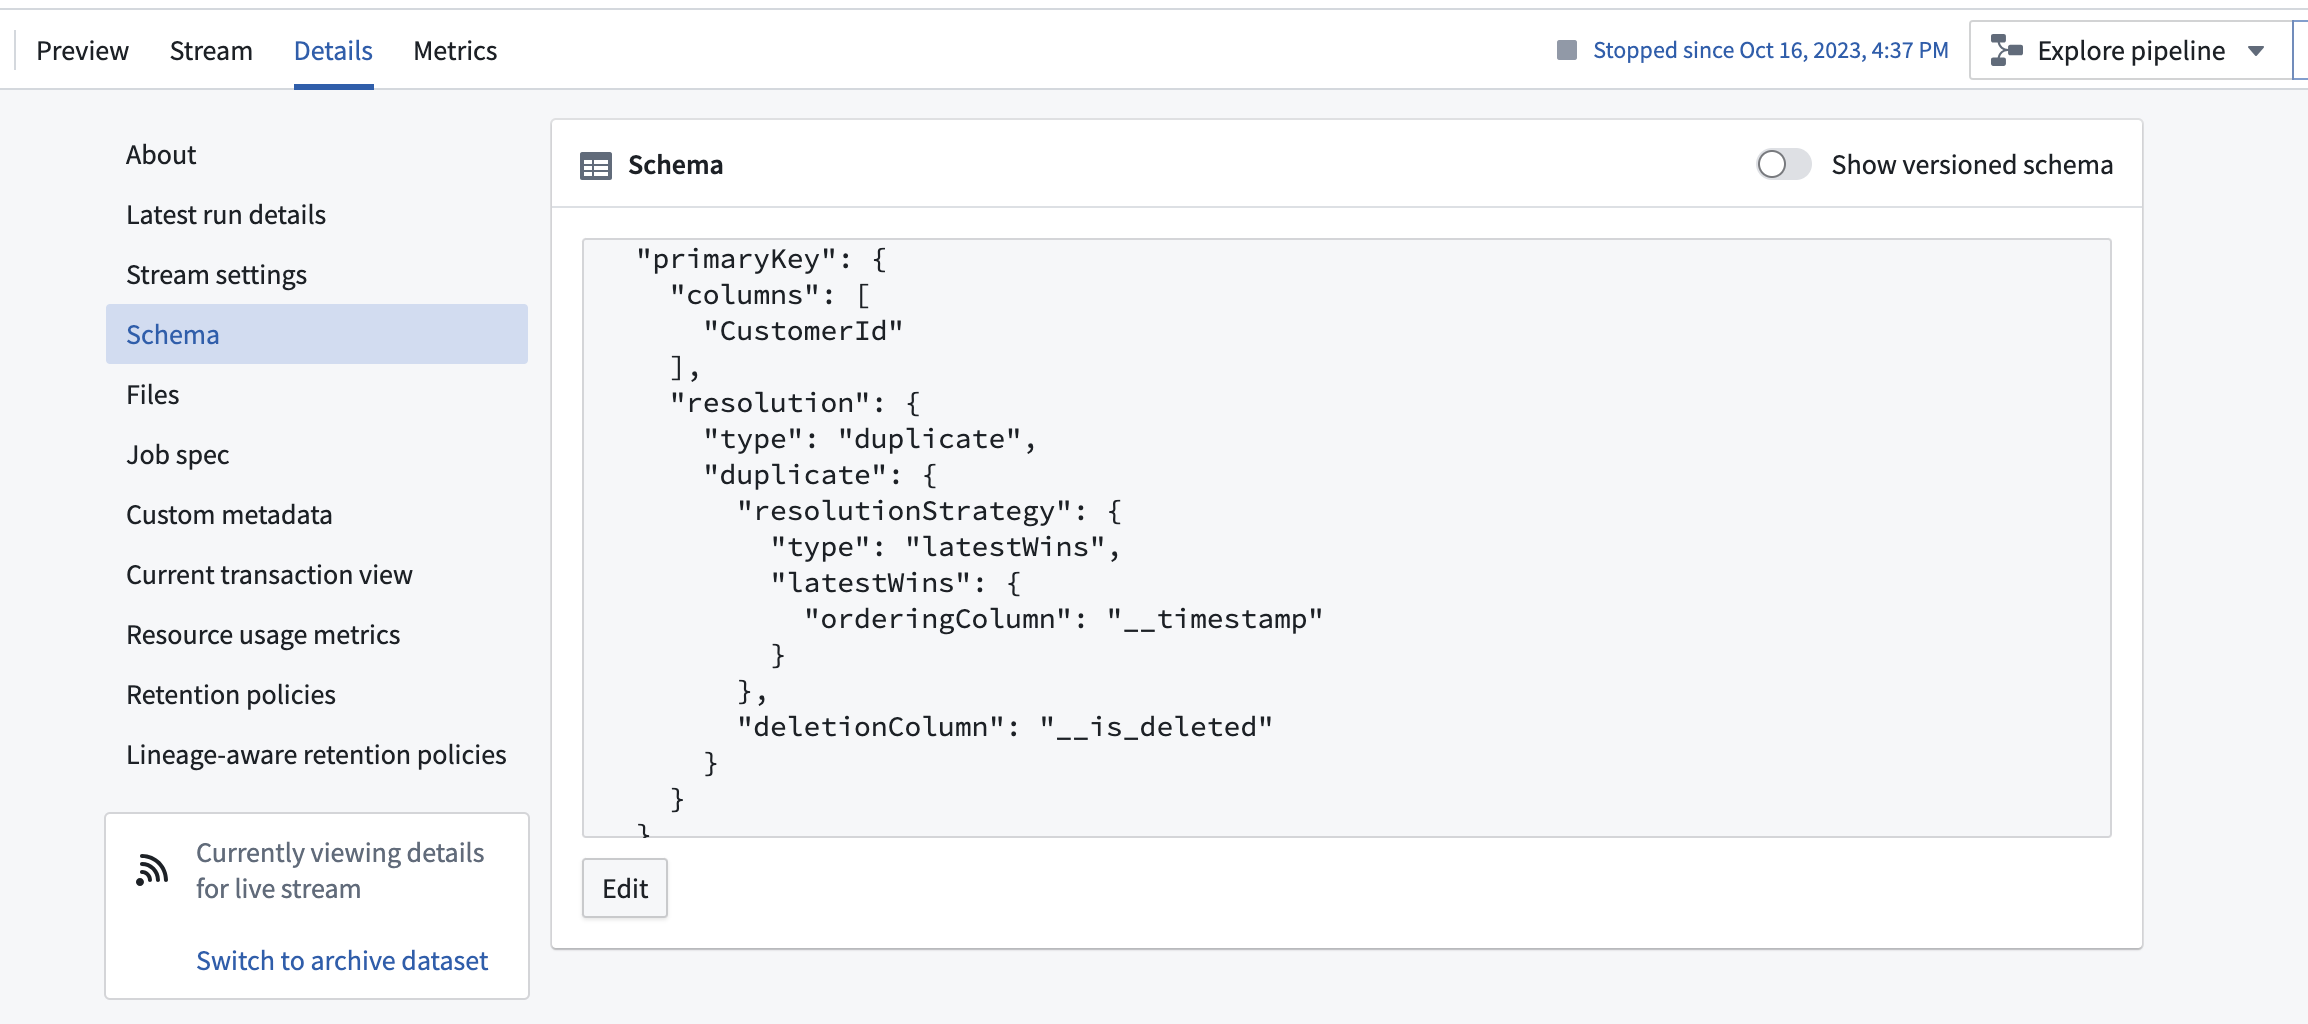Image resolution: width=2308 pixels, height=1024 pixels.
Task: Switch to the Preview tab
Action: pyautogui.click(x=82, y=50)
